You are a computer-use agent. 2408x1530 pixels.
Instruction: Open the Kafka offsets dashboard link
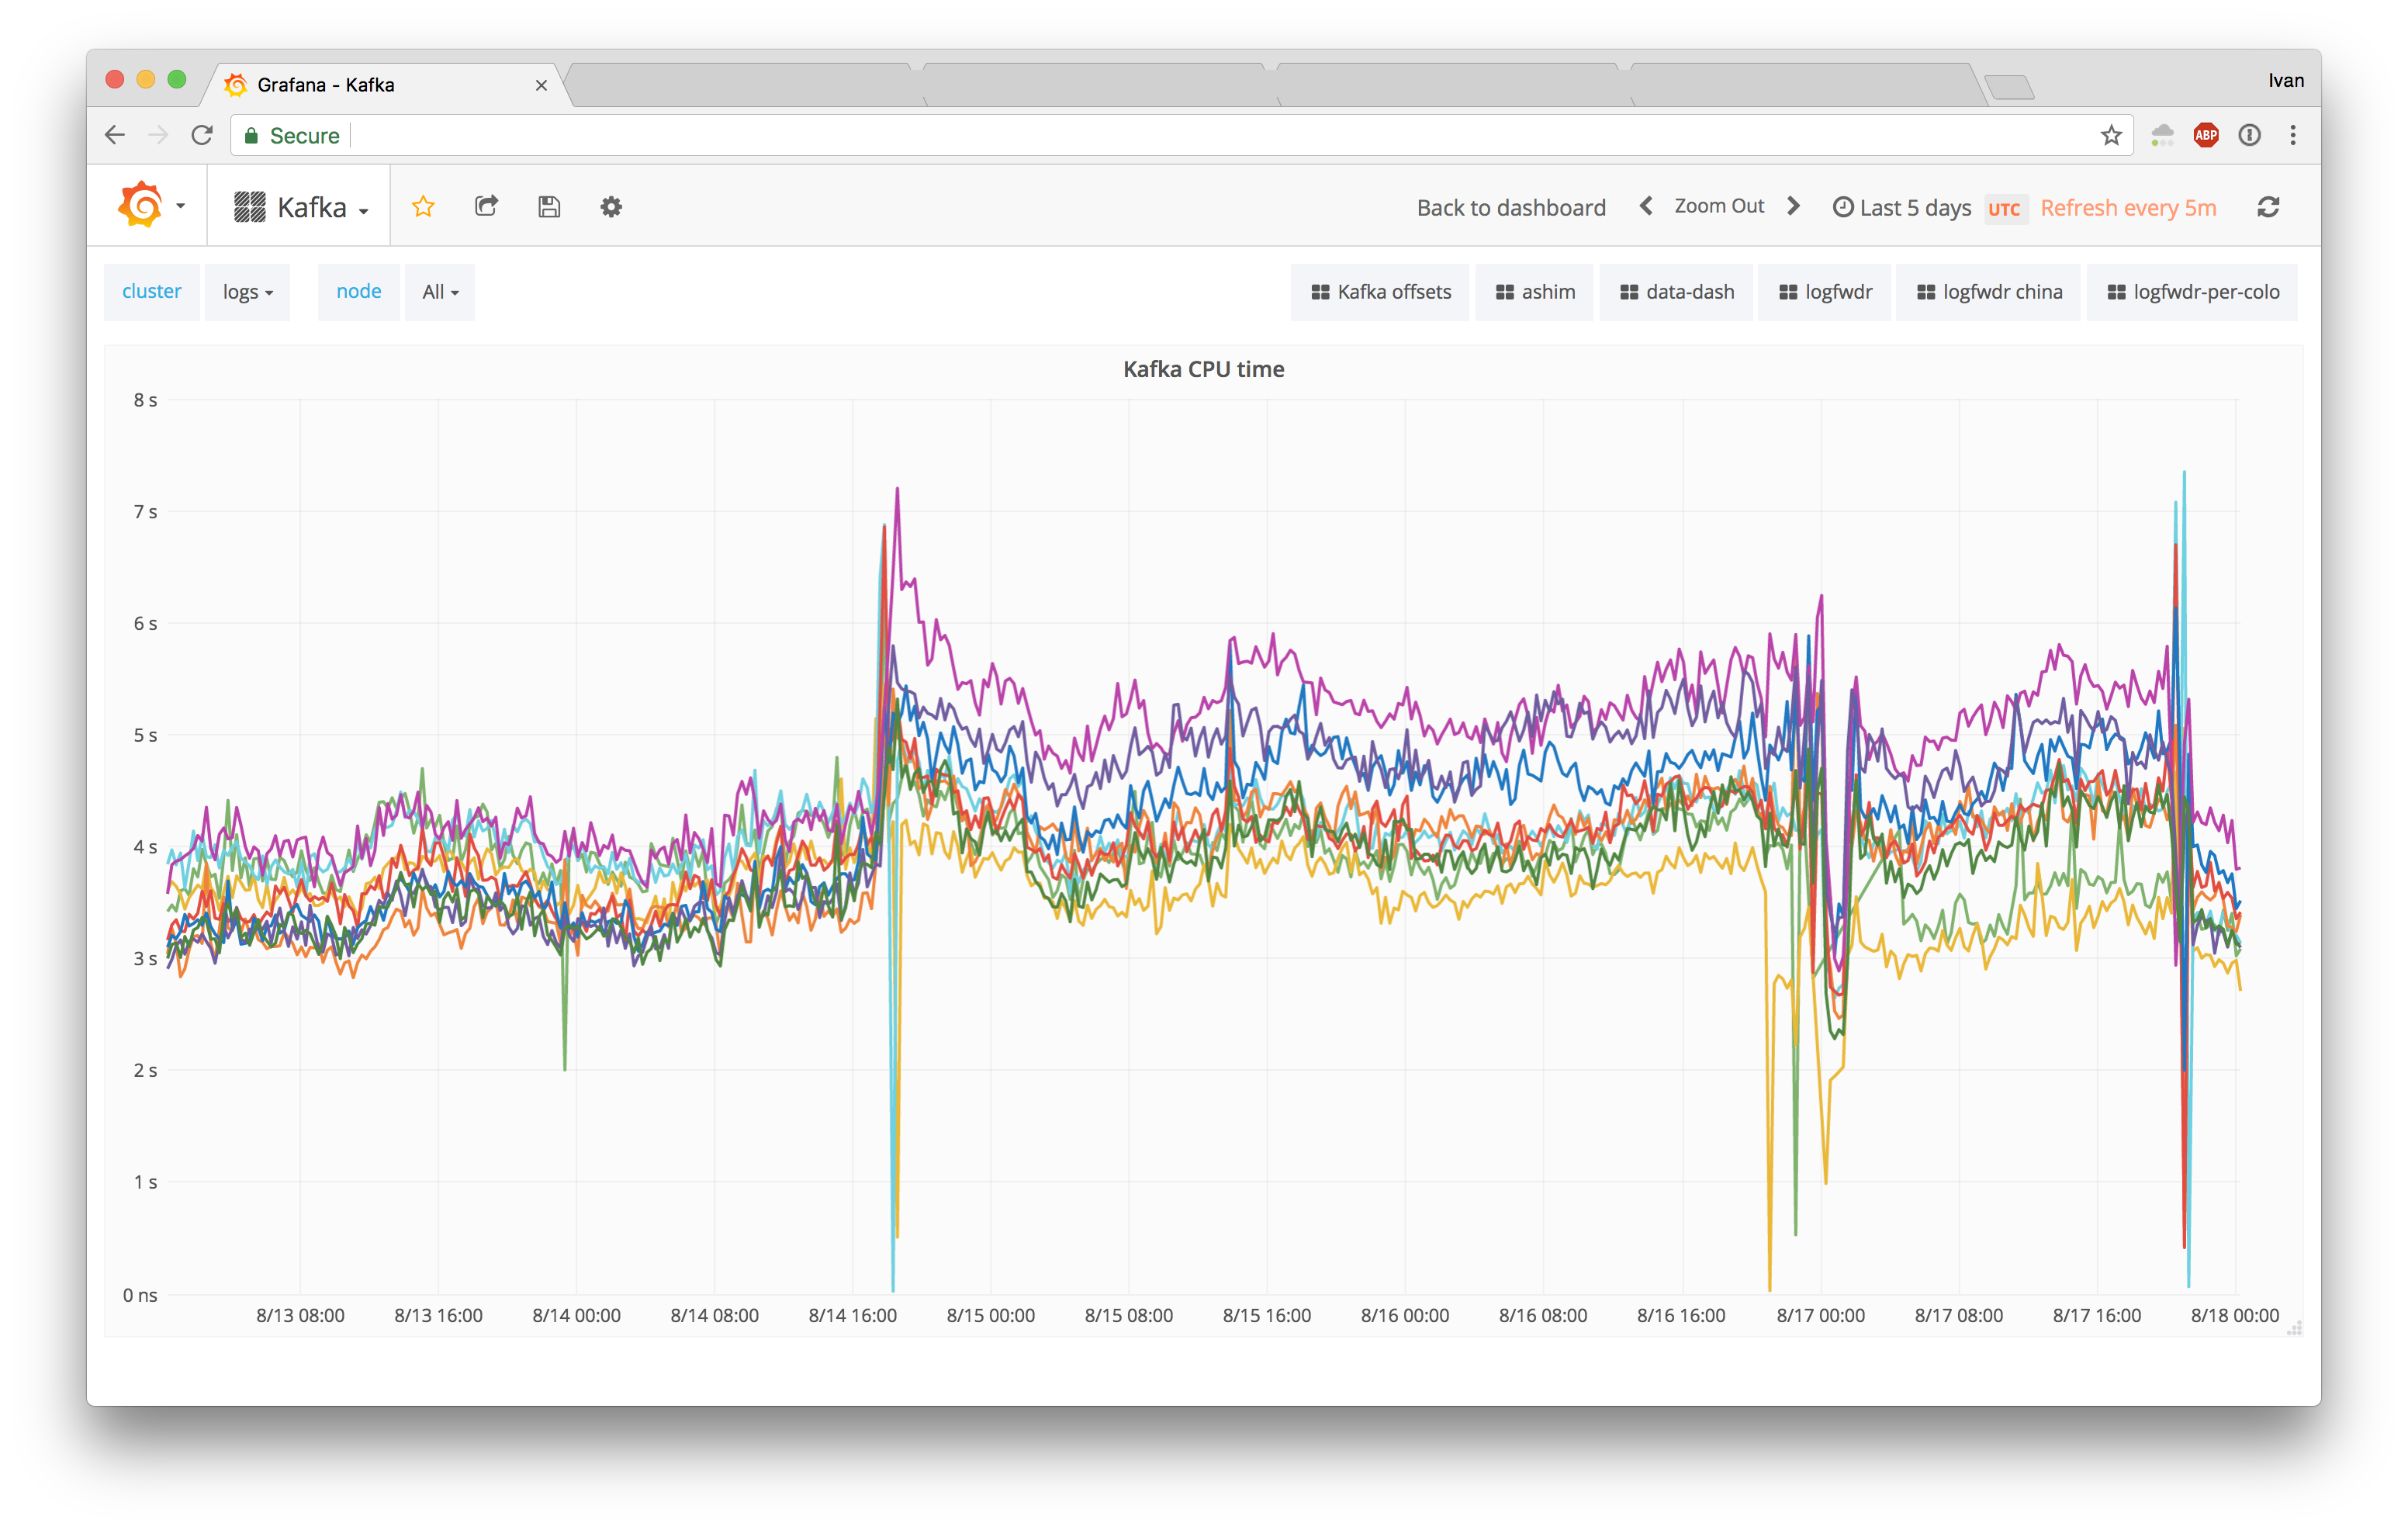point(1380,292)
